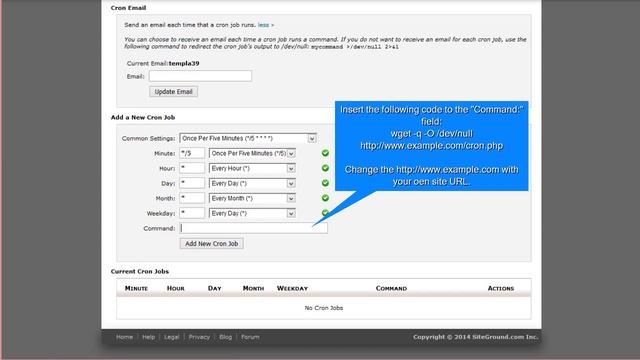Open the Minute preset dropdown
Viewport: 640px width, 360px height.
252,153
